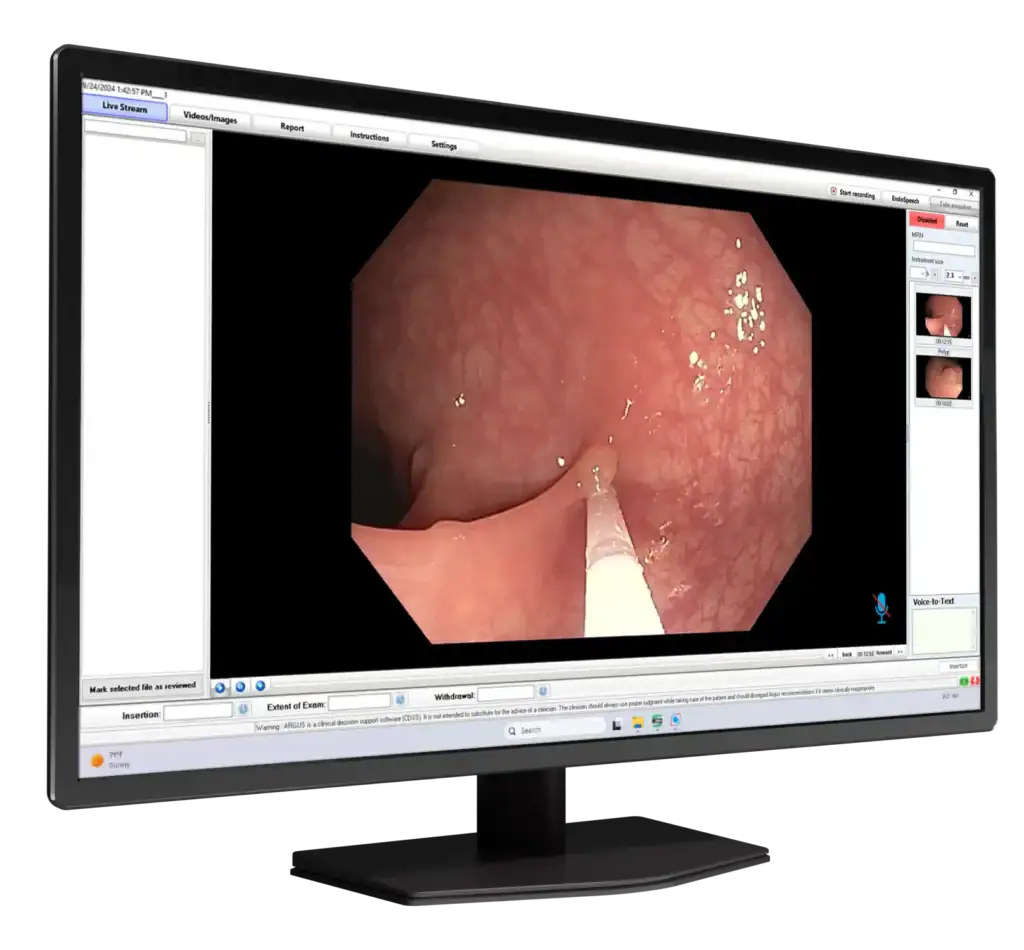The height and width of the screenshot is (950, 1024).
Task: Click into the Extent of Exam field
Action: click(359, 702)
